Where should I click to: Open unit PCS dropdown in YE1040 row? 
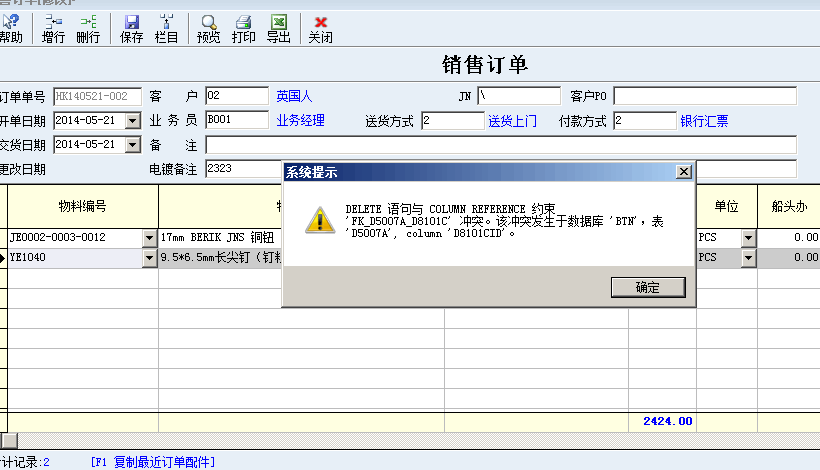pyautogui.click(x=749, y=258)
